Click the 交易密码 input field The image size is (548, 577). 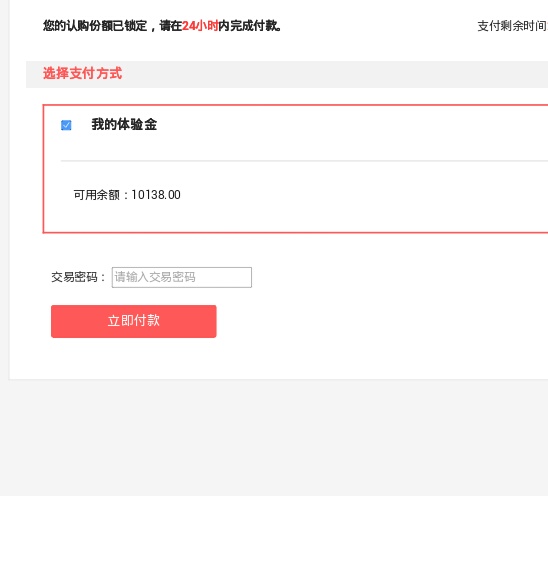pyautogui.click(x=182, y=277)
